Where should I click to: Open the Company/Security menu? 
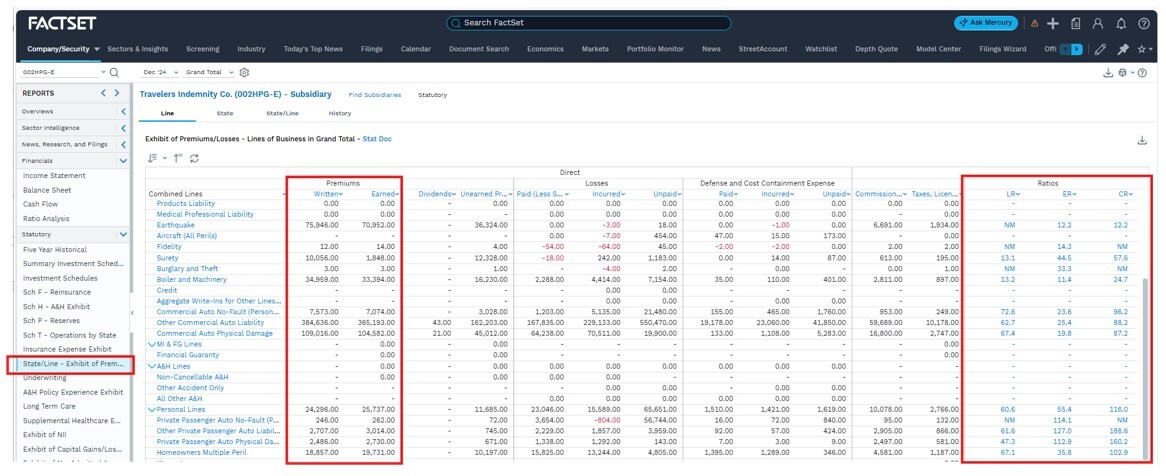(63, 49)
